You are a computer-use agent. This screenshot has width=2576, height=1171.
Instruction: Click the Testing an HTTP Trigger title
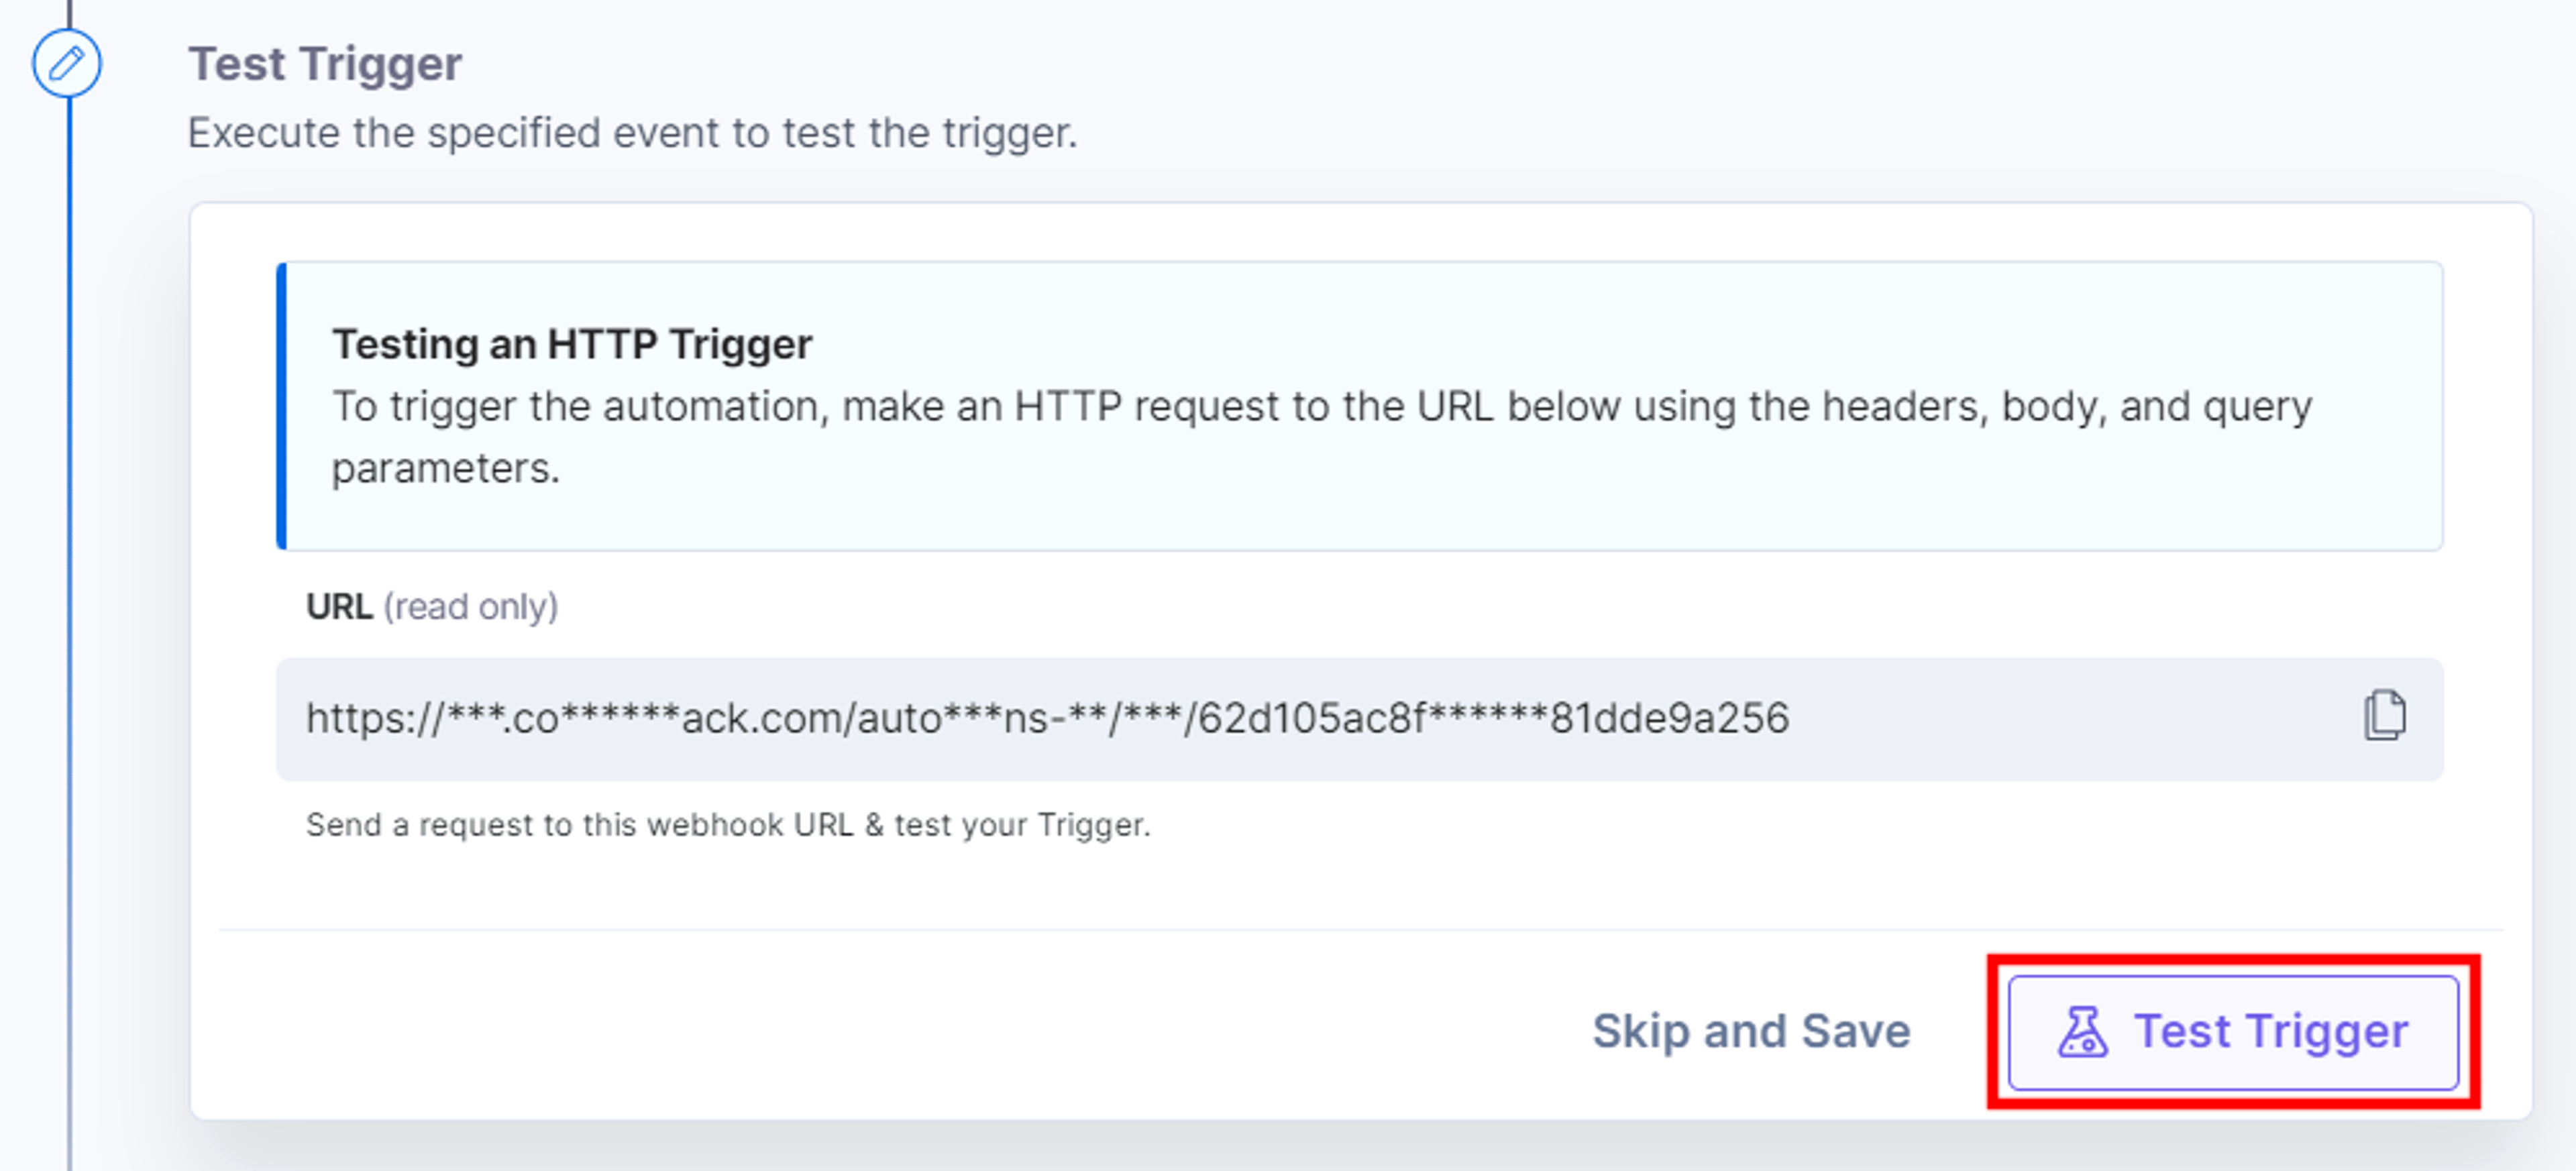point(572,344)
